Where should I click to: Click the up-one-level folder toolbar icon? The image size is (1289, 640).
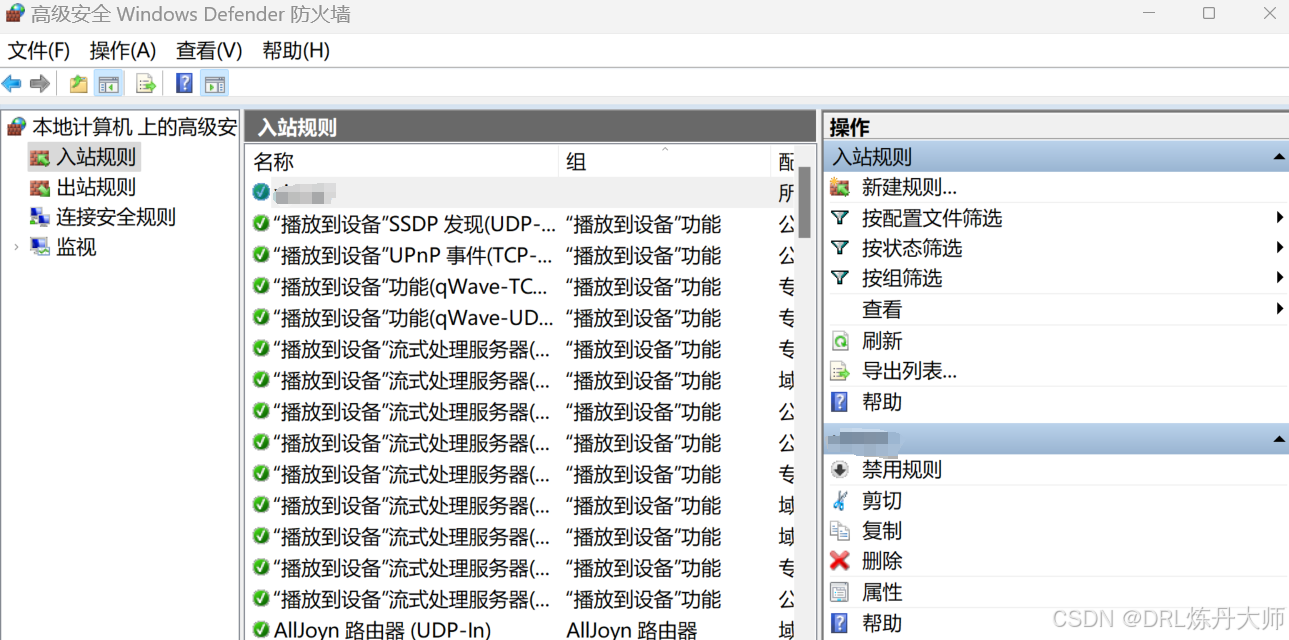(78, 84)
